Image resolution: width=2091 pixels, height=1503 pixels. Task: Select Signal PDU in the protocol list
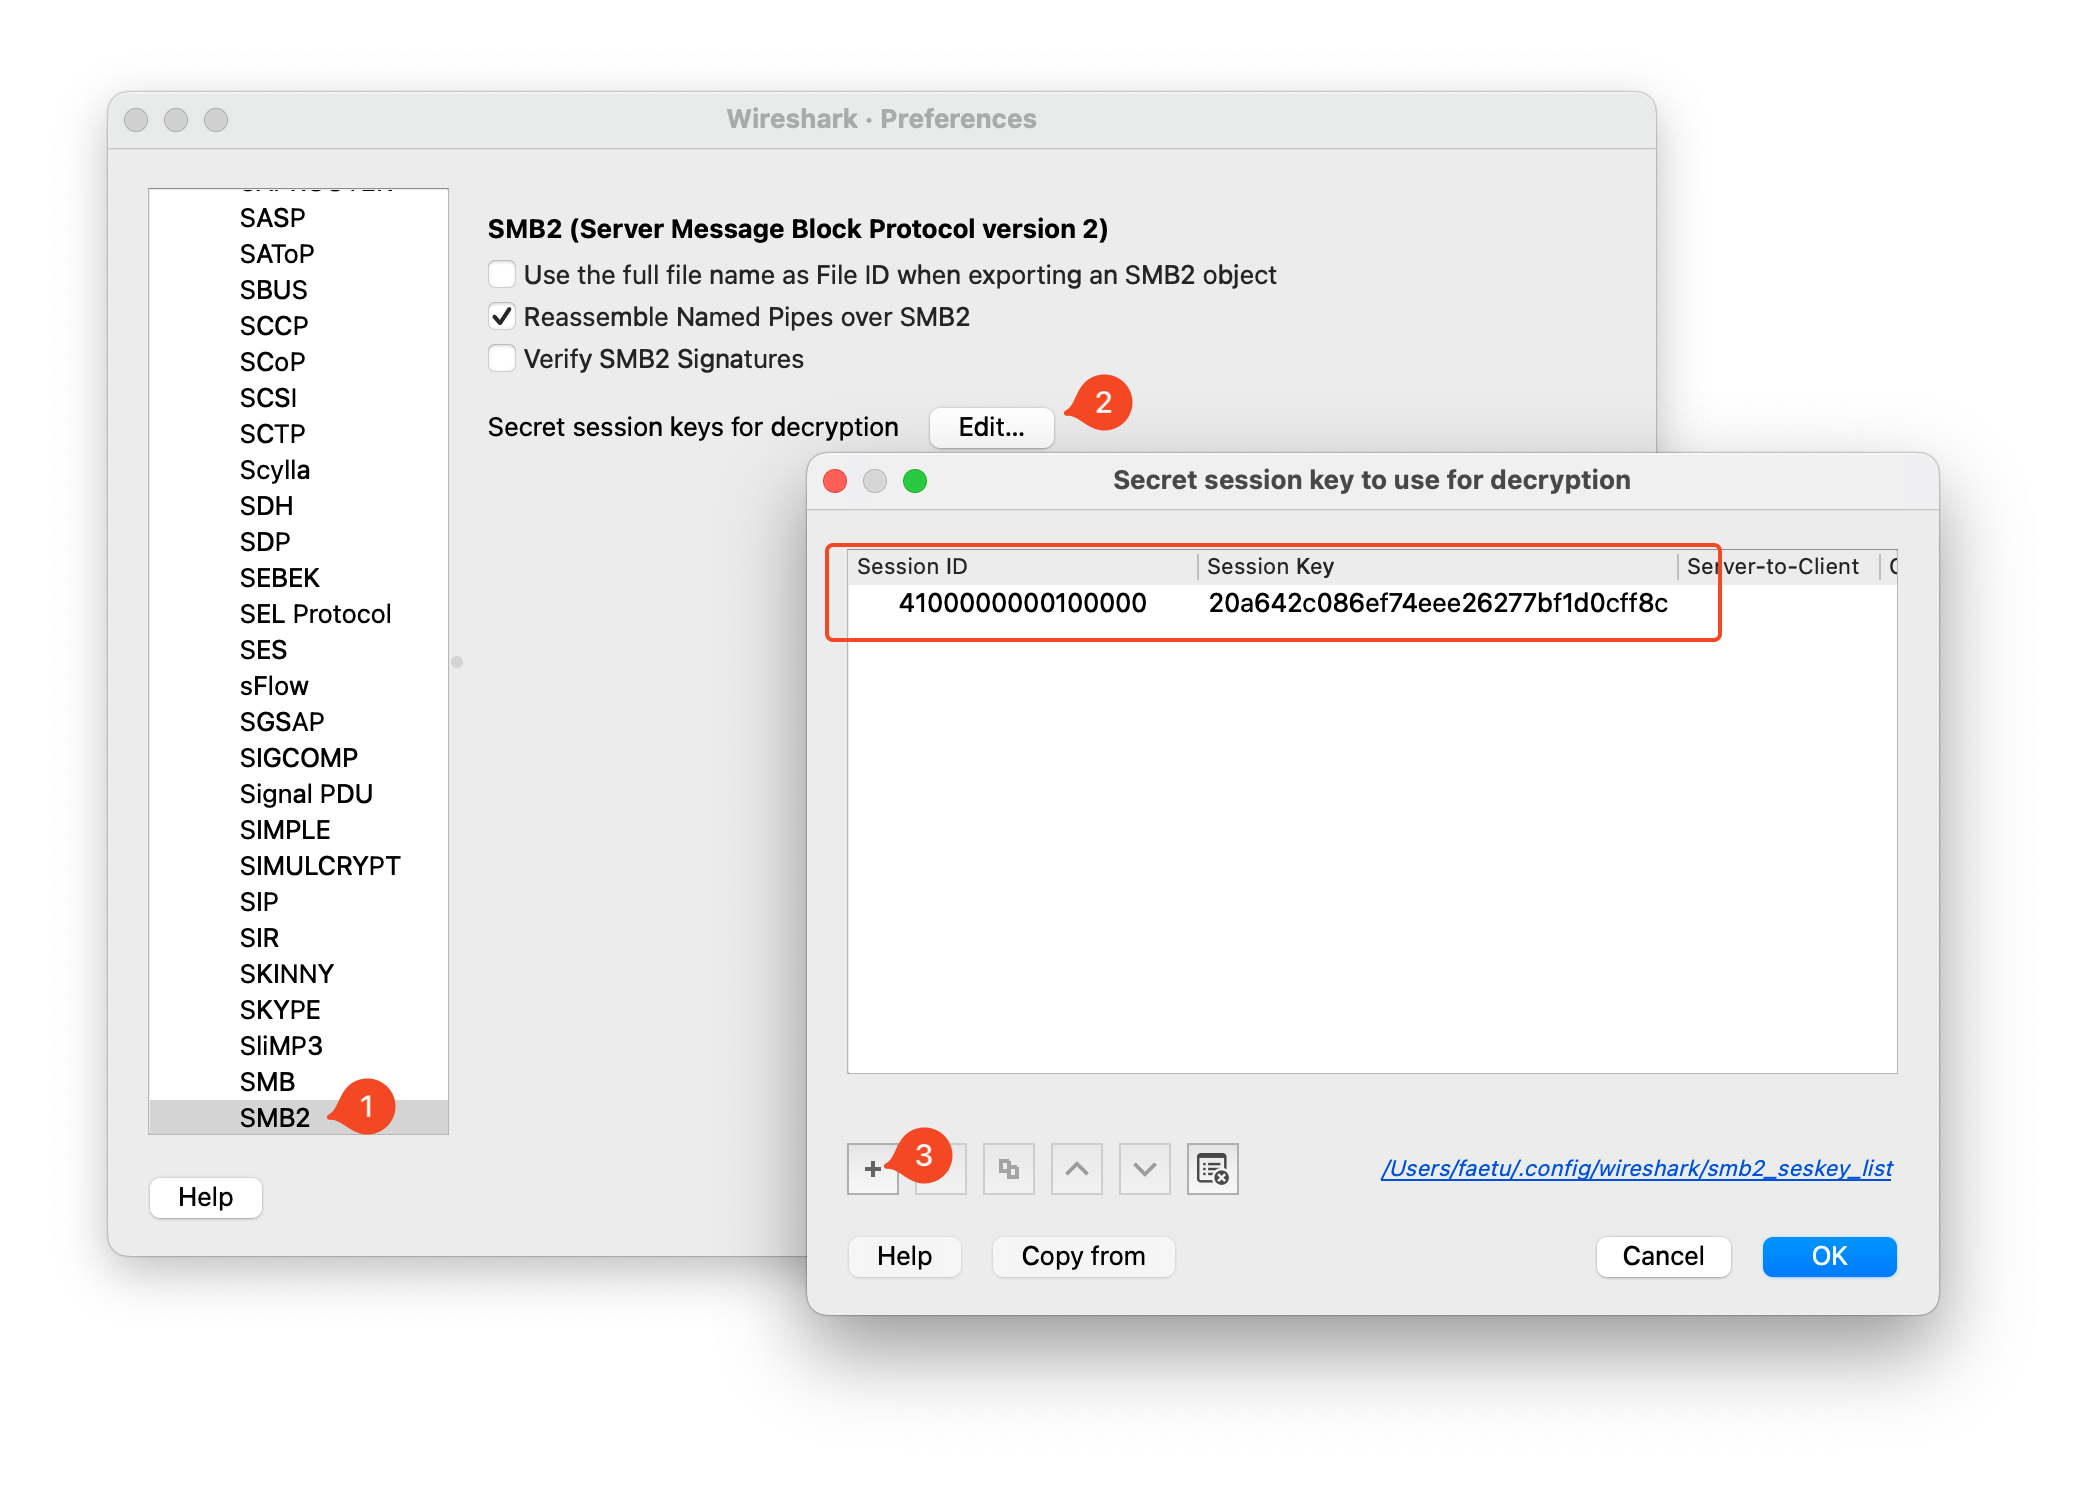point(298,793)
